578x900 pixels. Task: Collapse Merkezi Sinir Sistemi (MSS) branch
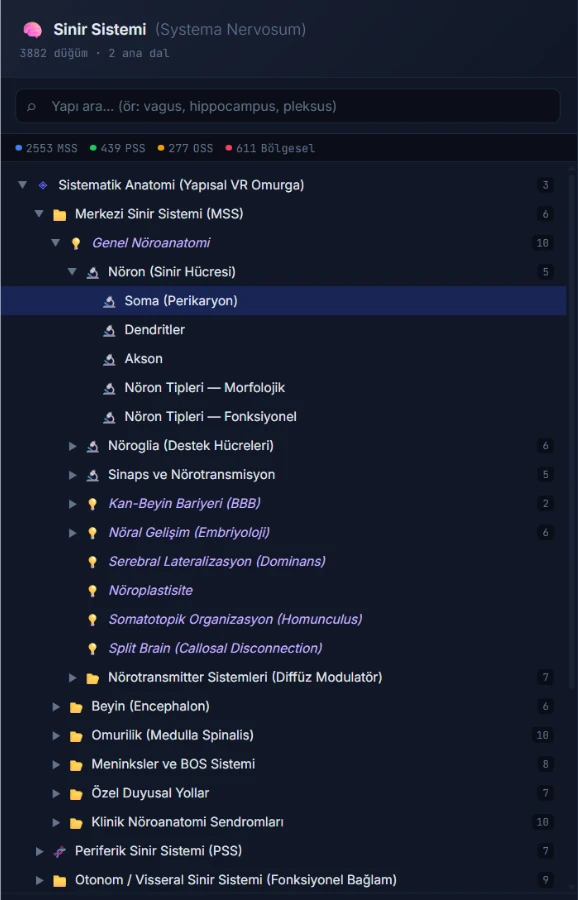coord(39,214)
